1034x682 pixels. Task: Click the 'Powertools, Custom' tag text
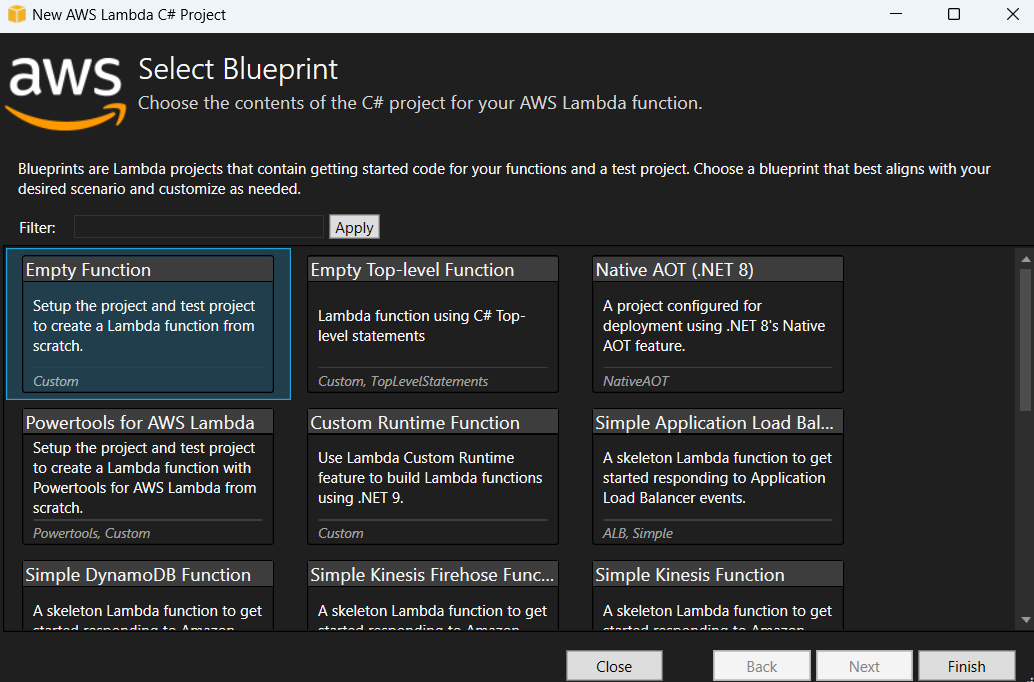tap(92, 533)
